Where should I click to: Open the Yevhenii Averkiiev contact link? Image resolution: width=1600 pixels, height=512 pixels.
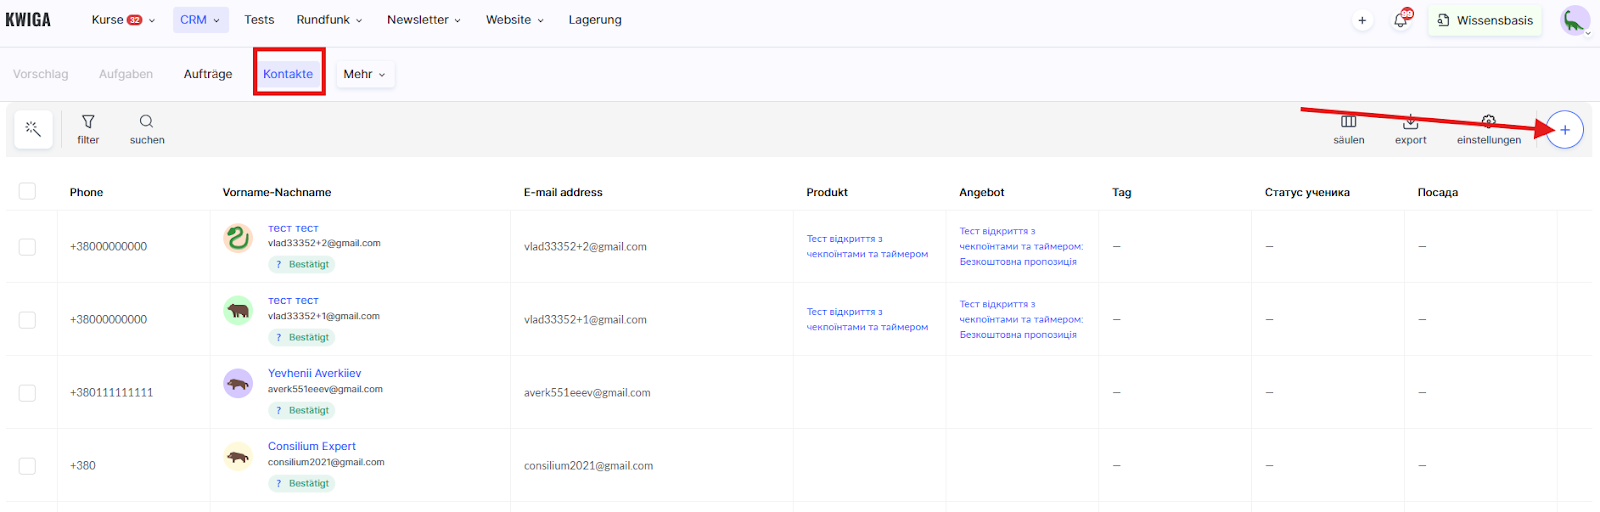tap(314, 373)
